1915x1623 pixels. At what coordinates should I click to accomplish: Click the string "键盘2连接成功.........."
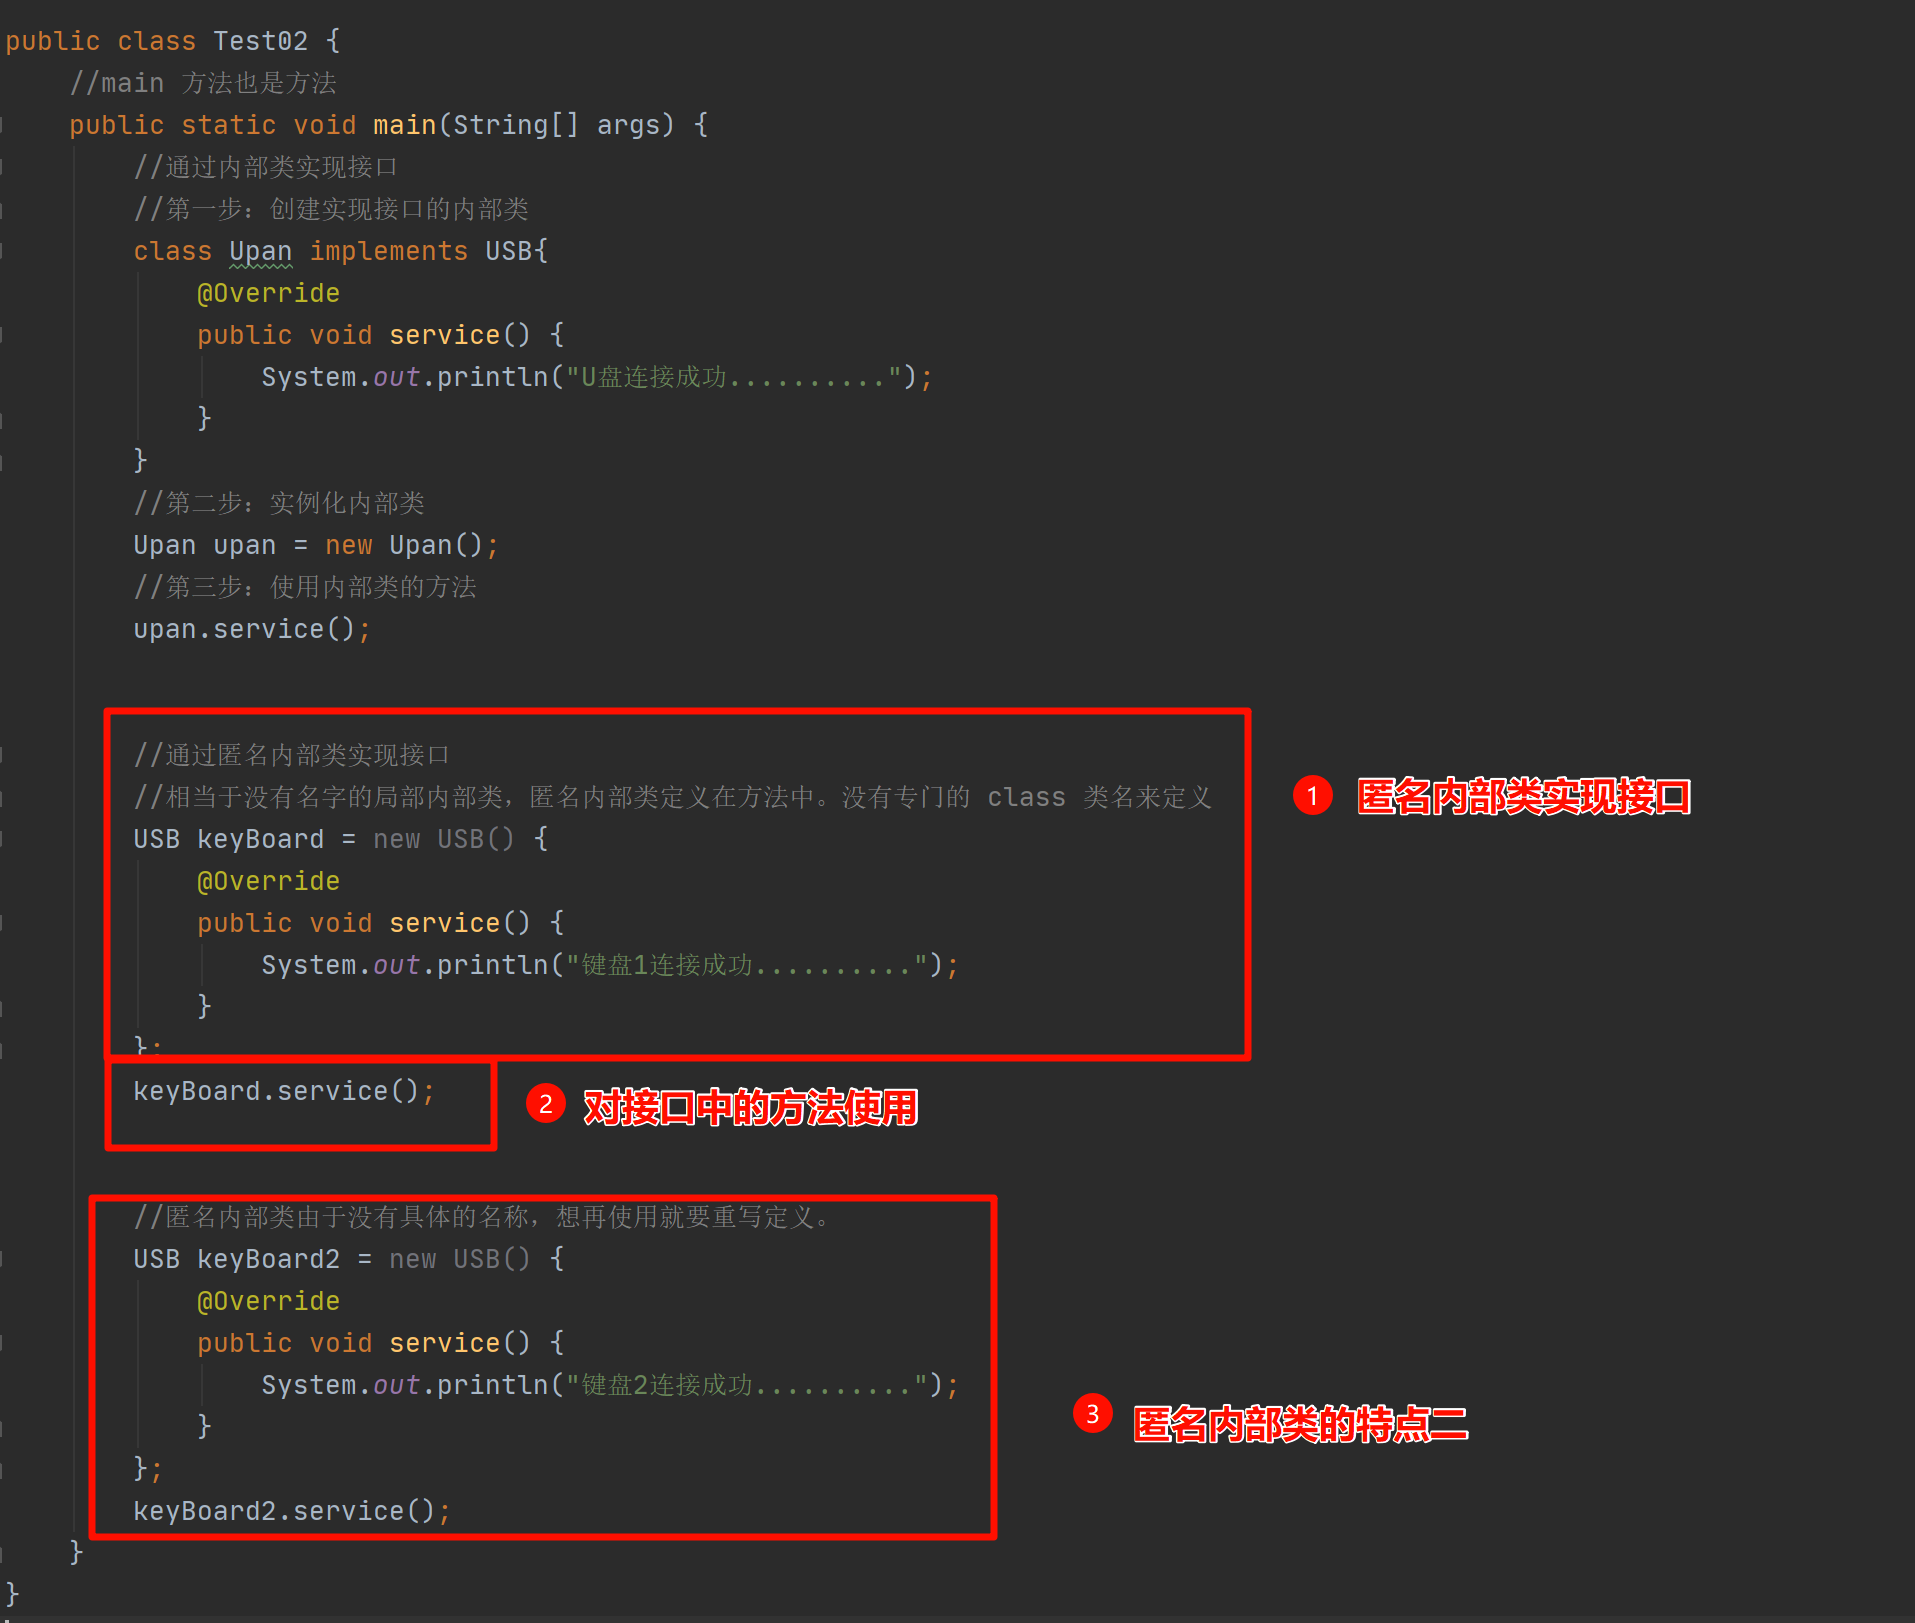(x=747, y=1385)
